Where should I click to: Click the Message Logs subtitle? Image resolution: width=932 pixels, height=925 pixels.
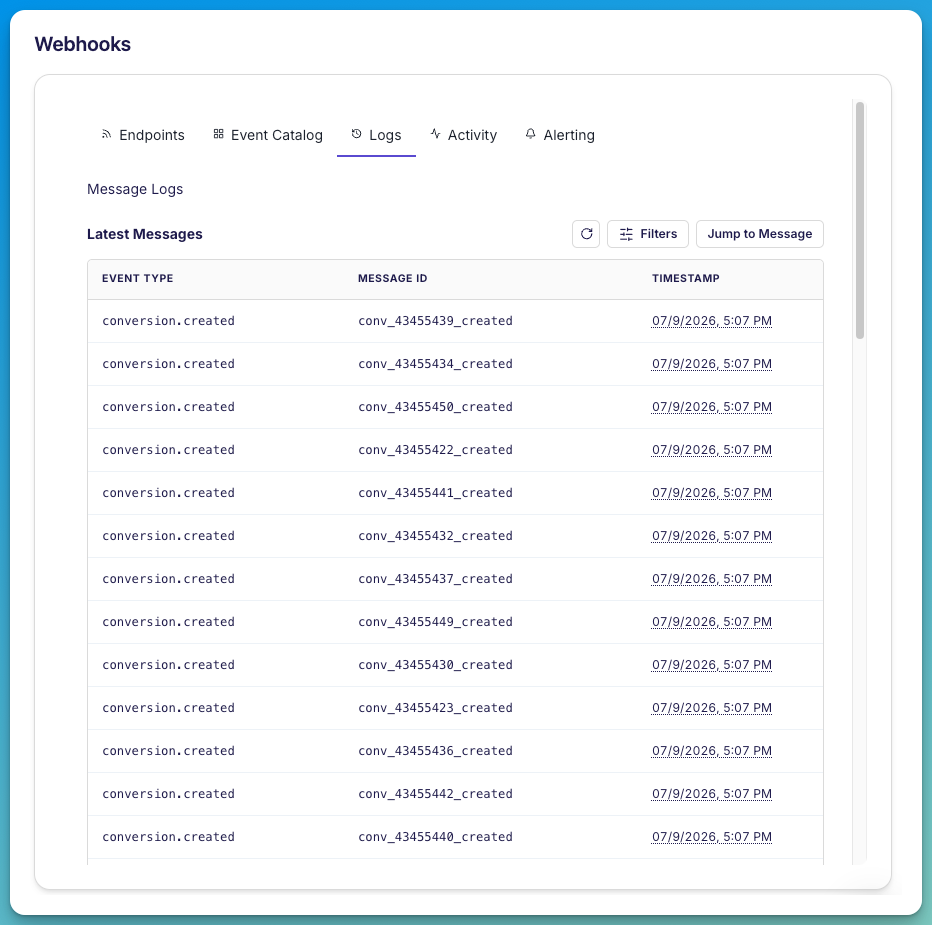(x=135, y=189)
